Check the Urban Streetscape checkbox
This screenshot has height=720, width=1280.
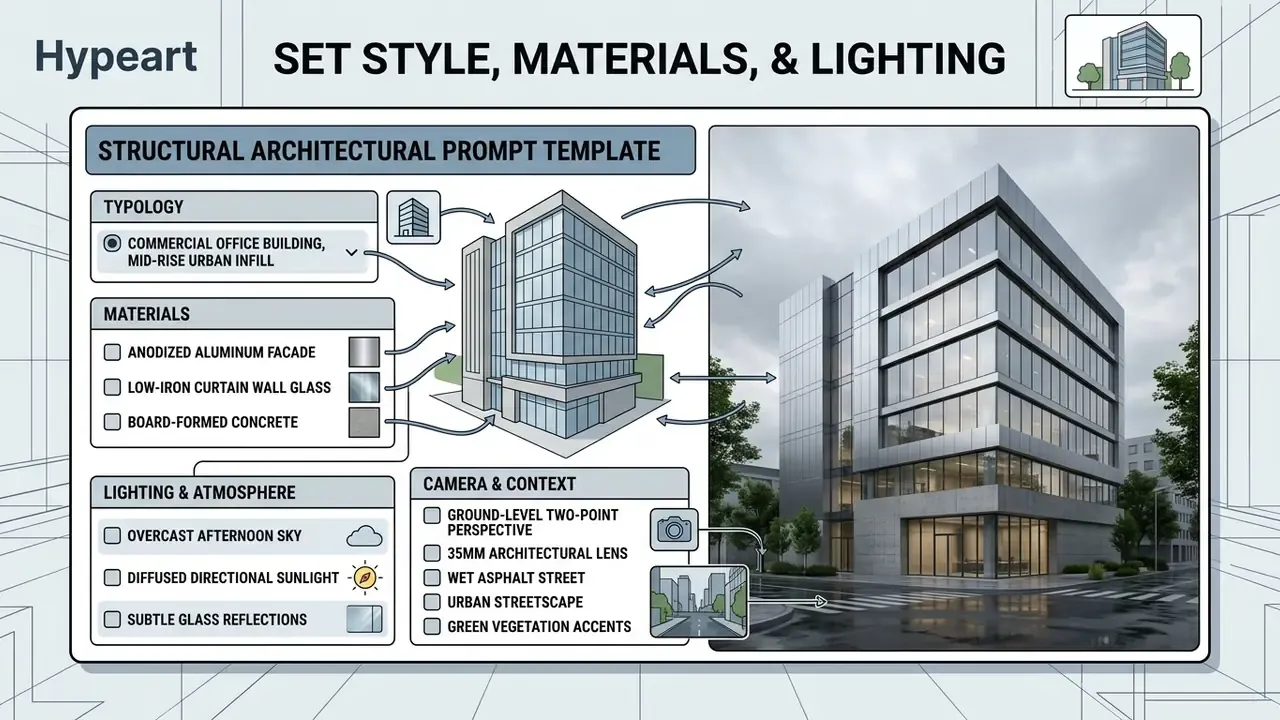[x=432, y=602]
